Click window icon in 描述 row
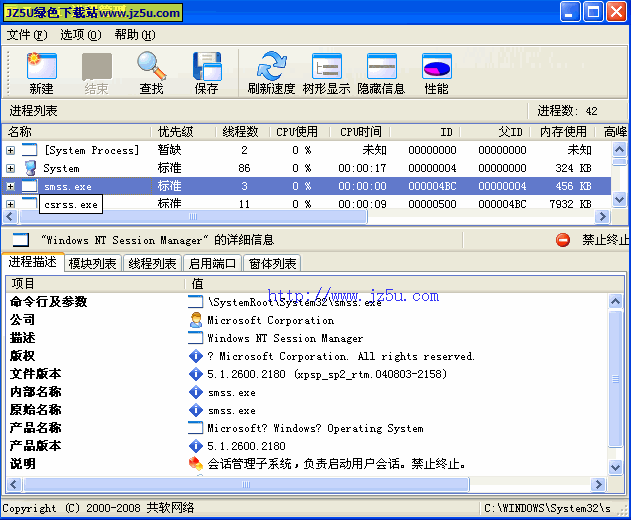This screenshot has height=520, width=631. (x=196, y=338)
